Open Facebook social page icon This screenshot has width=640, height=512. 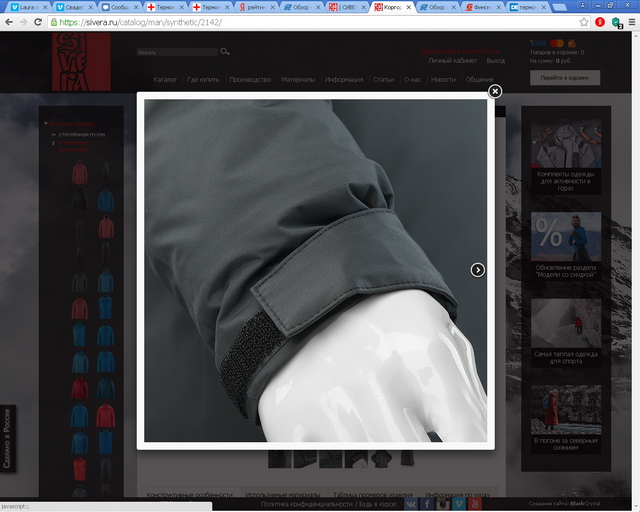tap(427, 504)
